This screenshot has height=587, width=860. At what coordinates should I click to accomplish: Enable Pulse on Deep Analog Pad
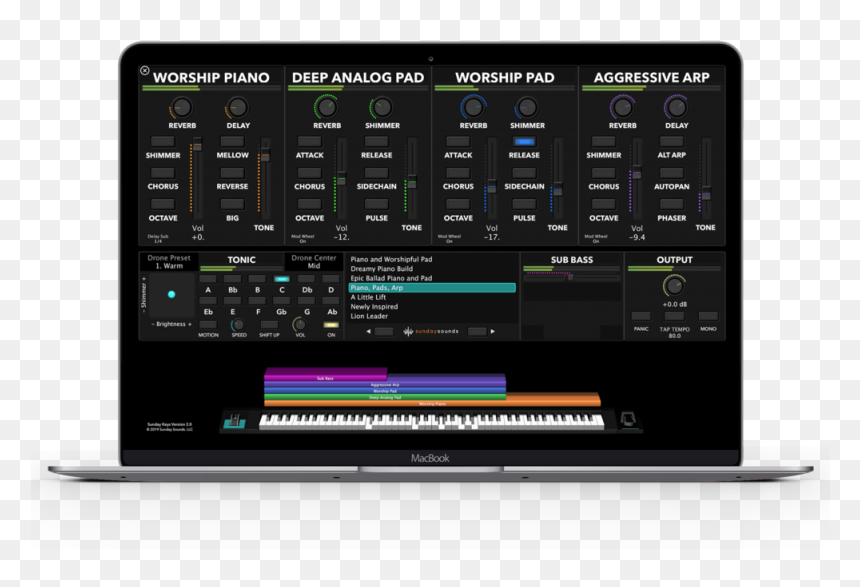376,204
